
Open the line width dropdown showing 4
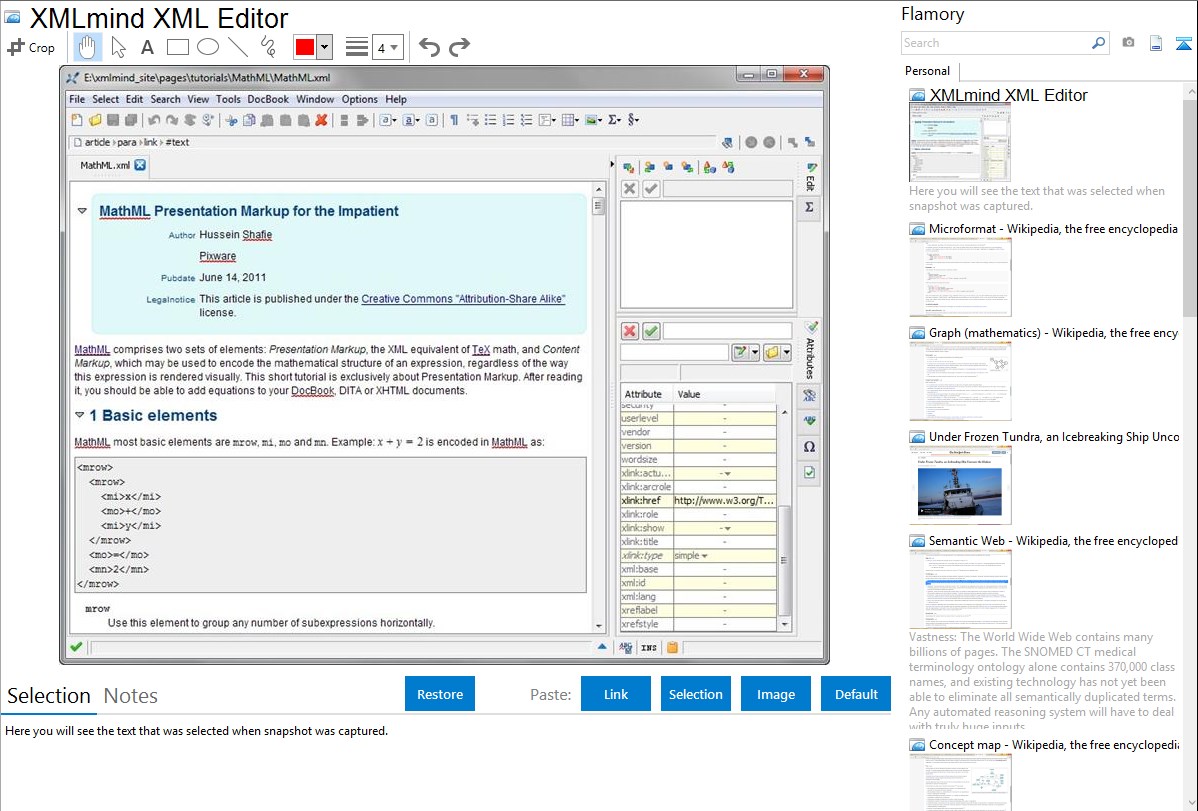(x=388, y=48)
